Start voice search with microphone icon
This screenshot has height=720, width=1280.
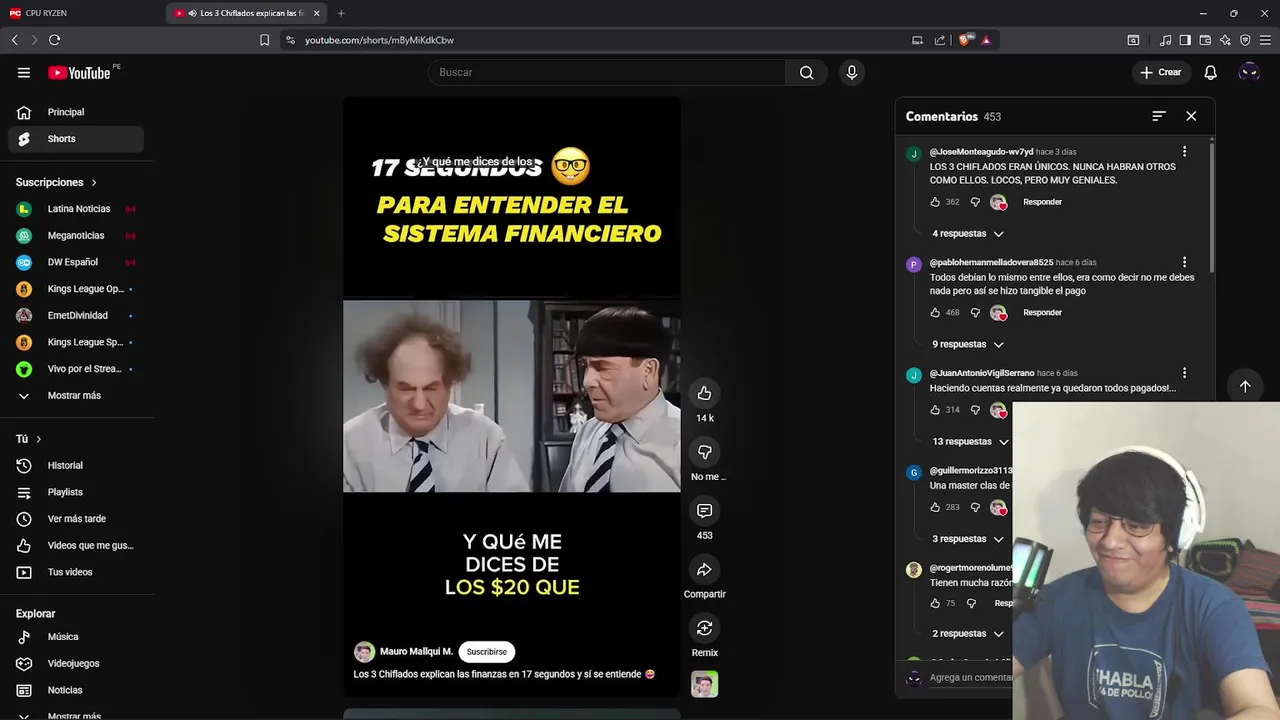pos(852,72)
